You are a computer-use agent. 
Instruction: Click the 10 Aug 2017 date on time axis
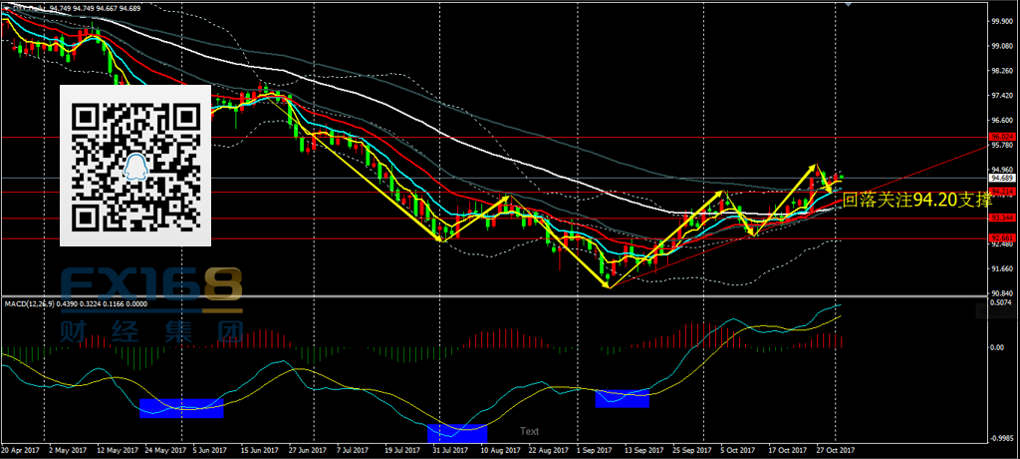(x=502, y=452)
